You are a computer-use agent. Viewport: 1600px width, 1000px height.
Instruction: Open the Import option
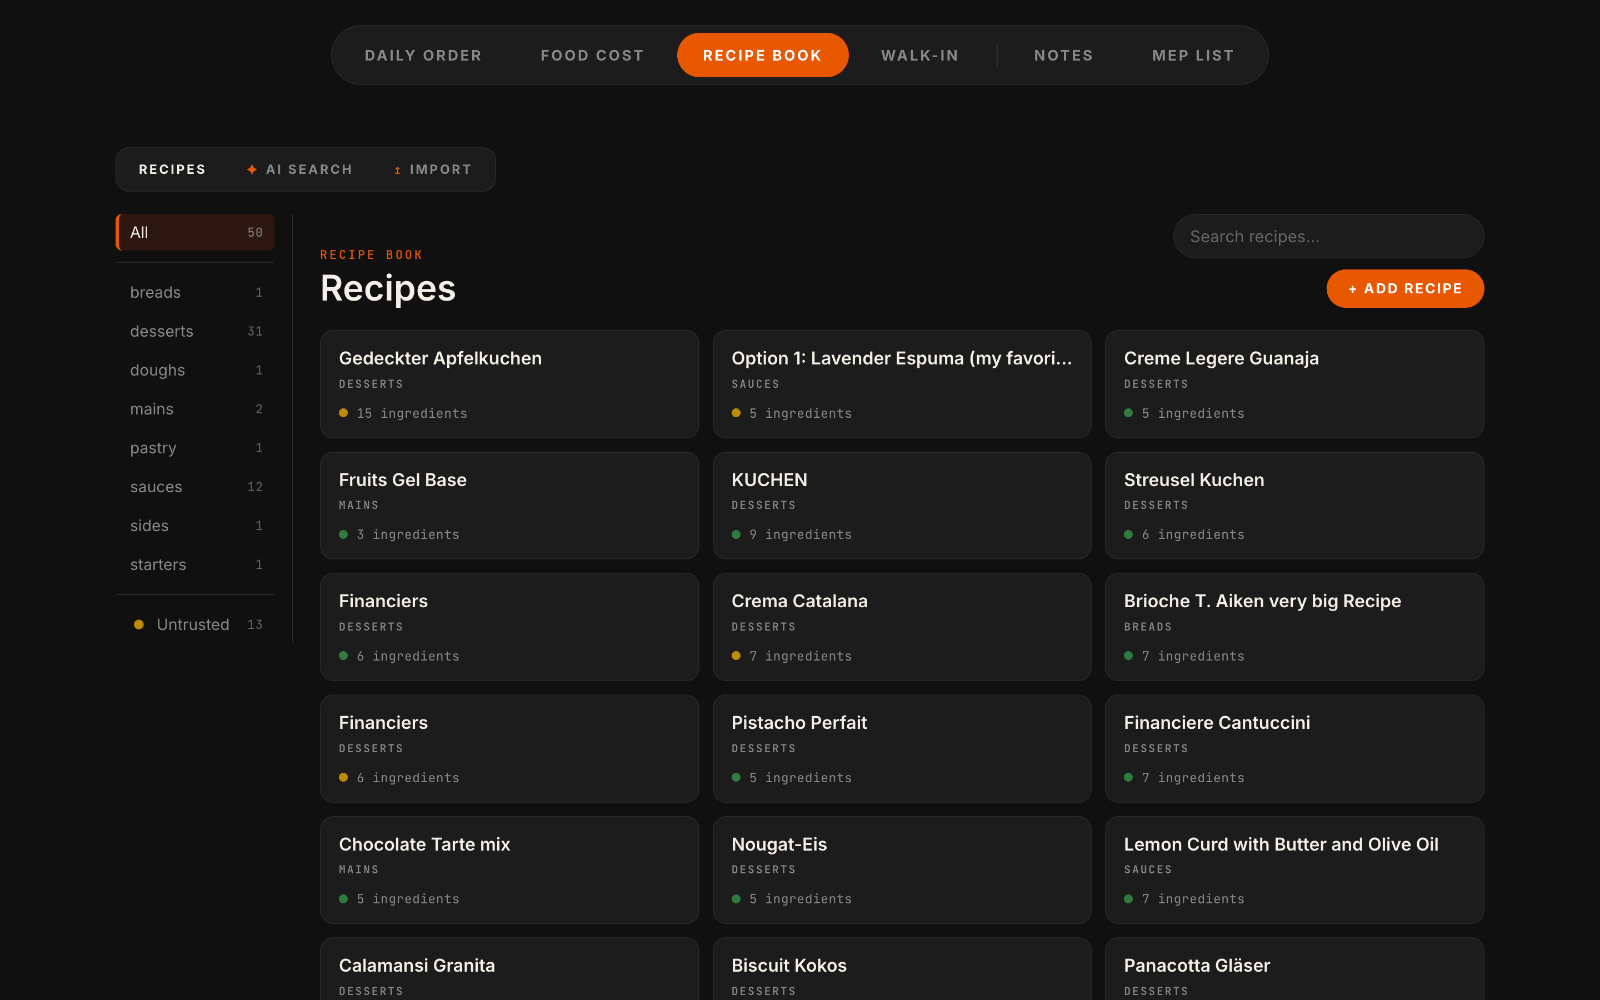[433, 170]
